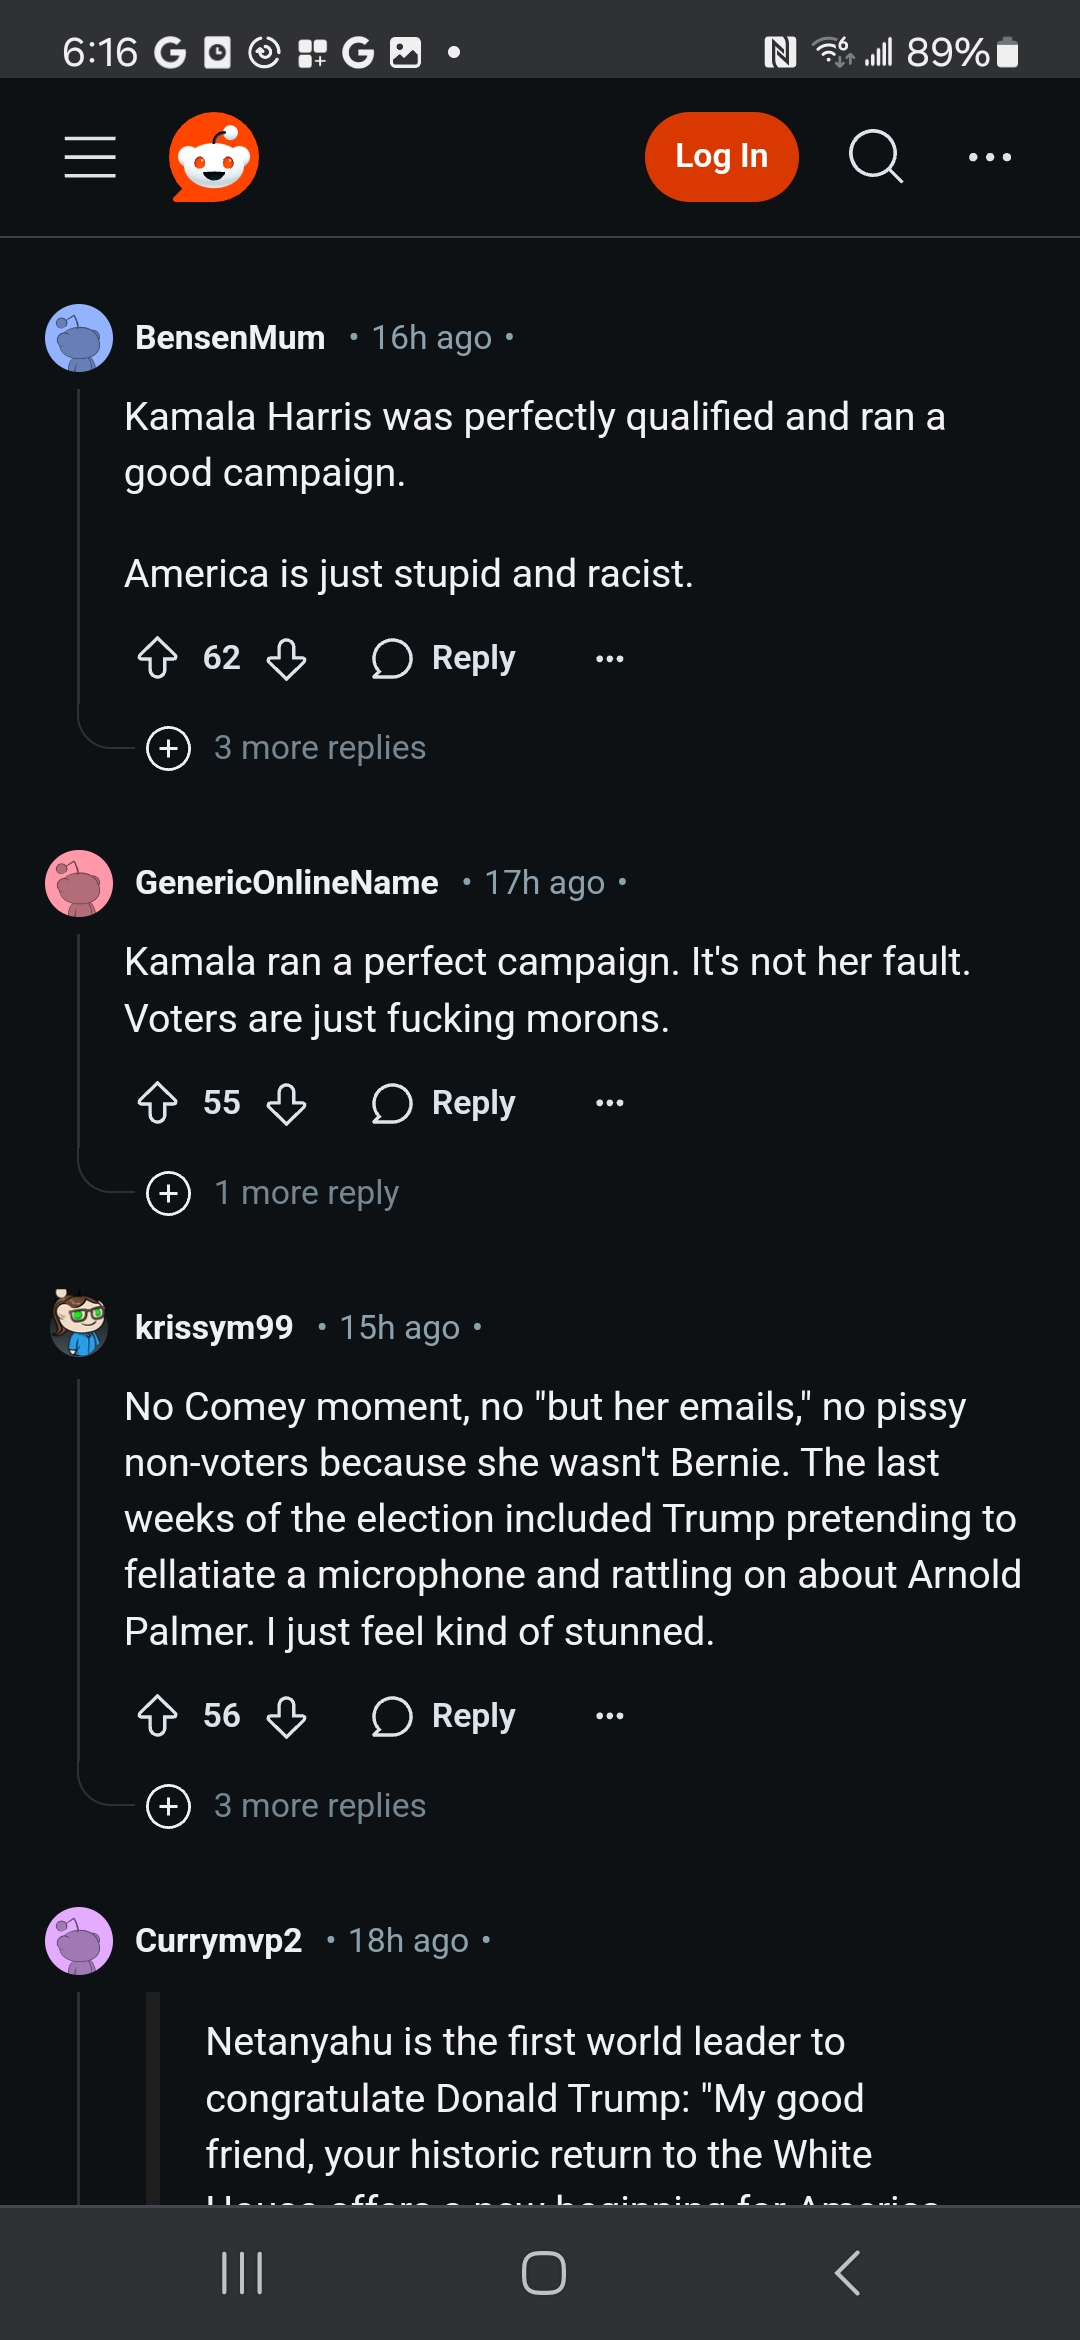Upvote GenericOnlineName's comment
1080x2340 pixels.
(x=157, y=1103)
